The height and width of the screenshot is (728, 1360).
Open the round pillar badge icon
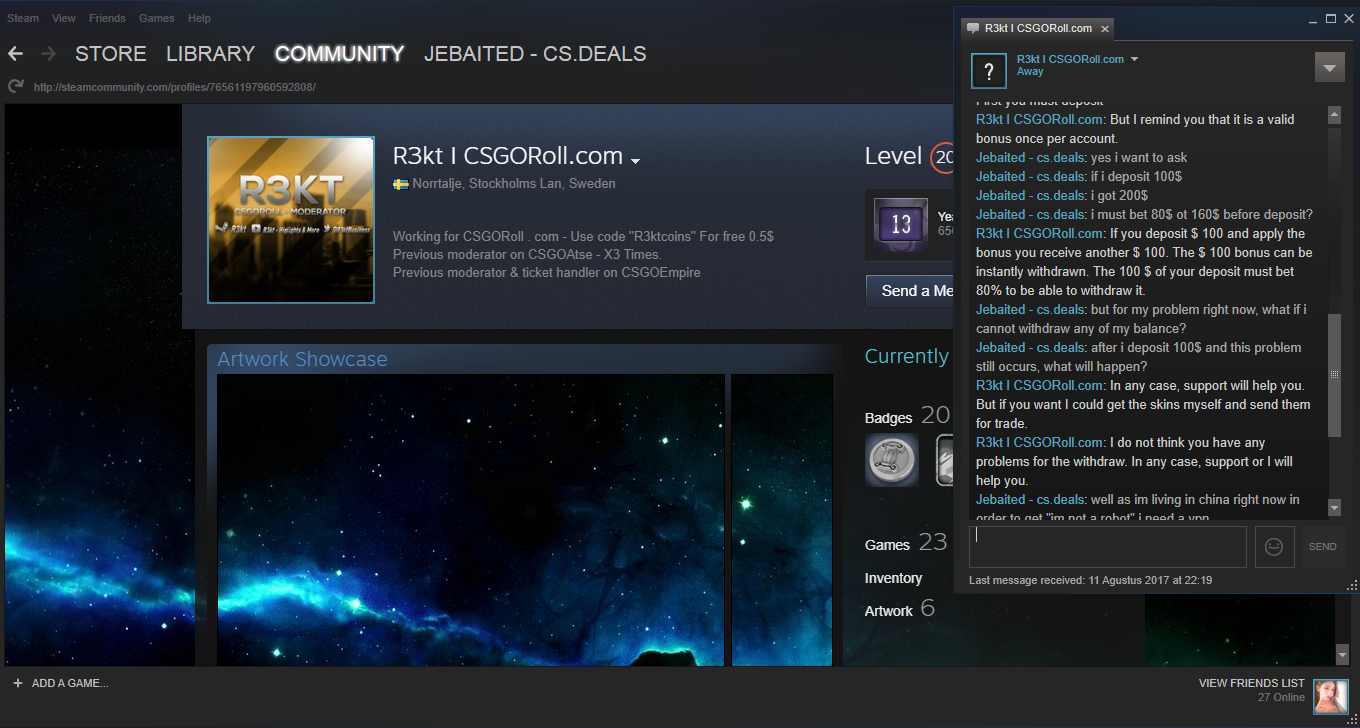pos(892,460)
